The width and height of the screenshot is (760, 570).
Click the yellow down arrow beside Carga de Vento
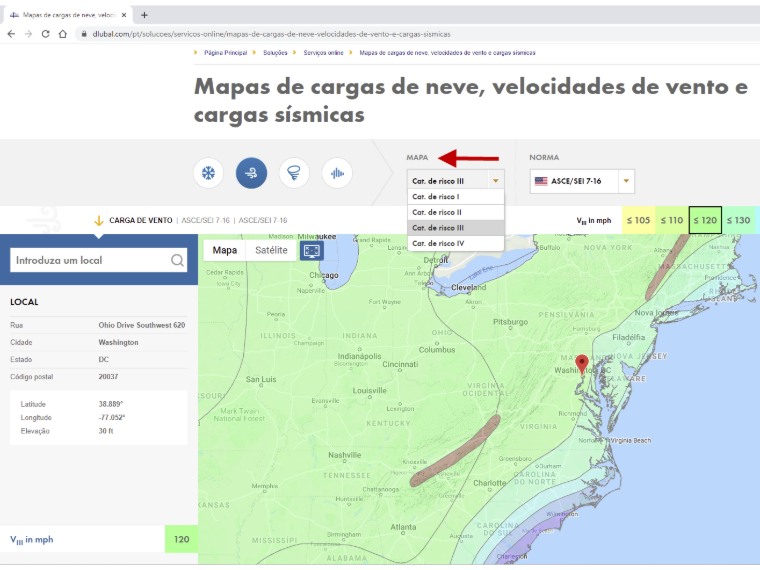click(99, 221)
